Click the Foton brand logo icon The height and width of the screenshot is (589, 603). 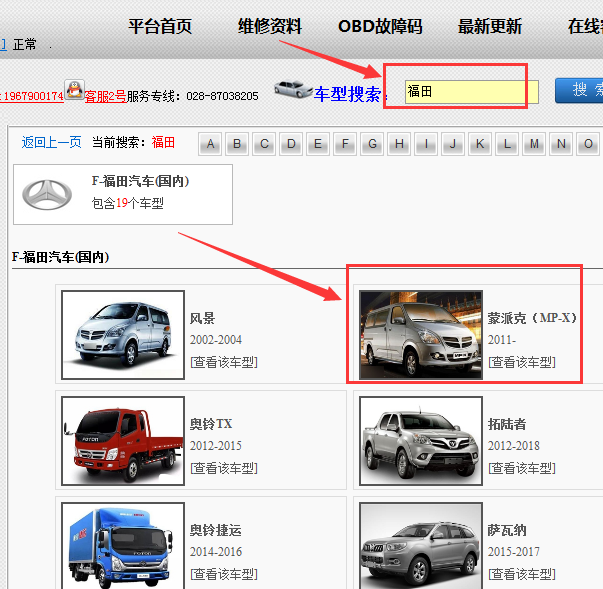point(47,195)
